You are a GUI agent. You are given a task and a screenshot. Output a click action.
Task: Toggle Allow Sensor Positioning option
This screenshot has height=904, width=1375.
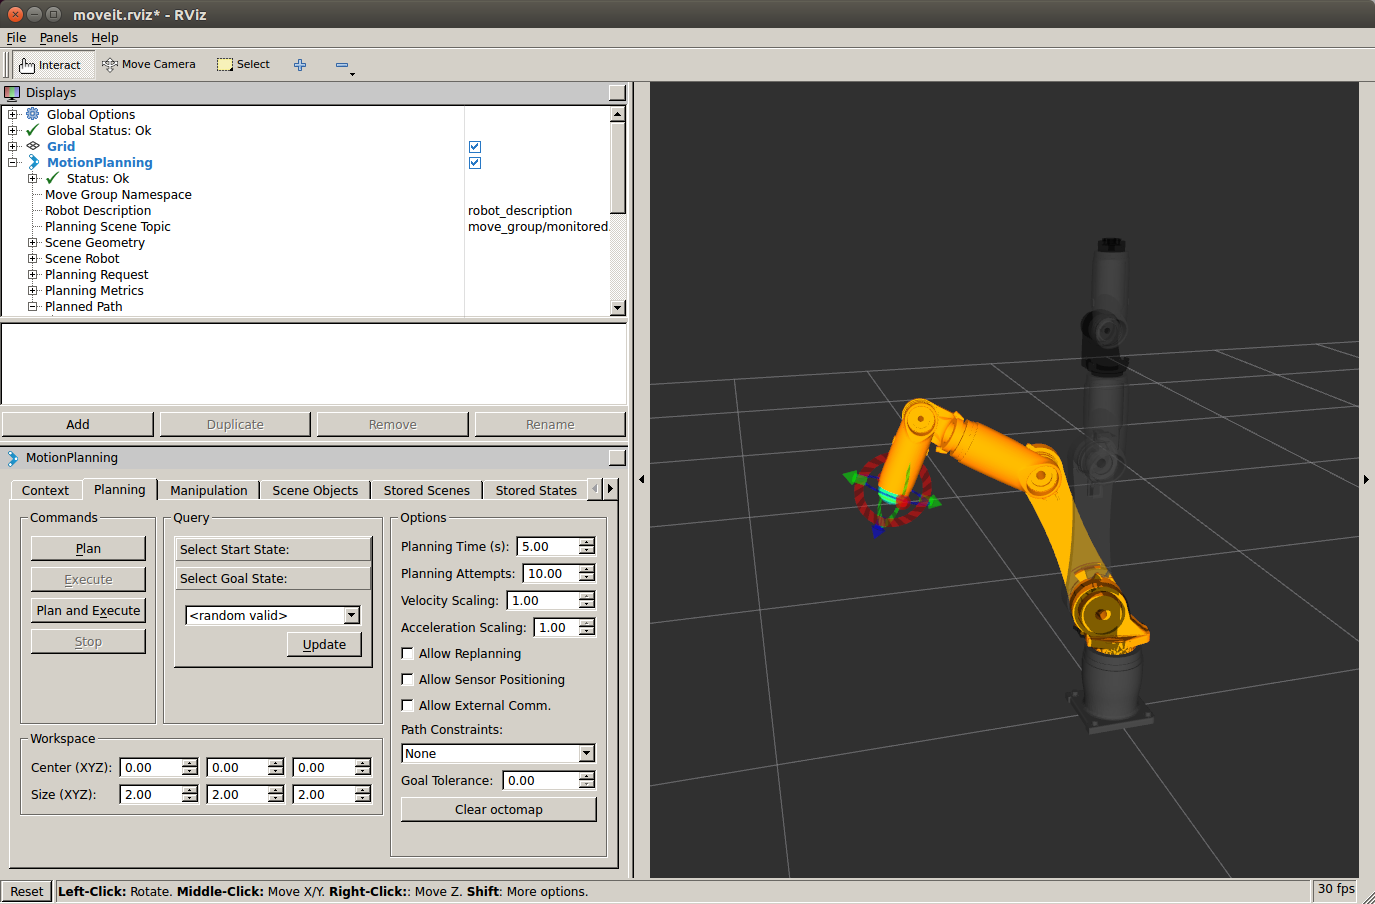pyautogui.click(x=408, y=680)
